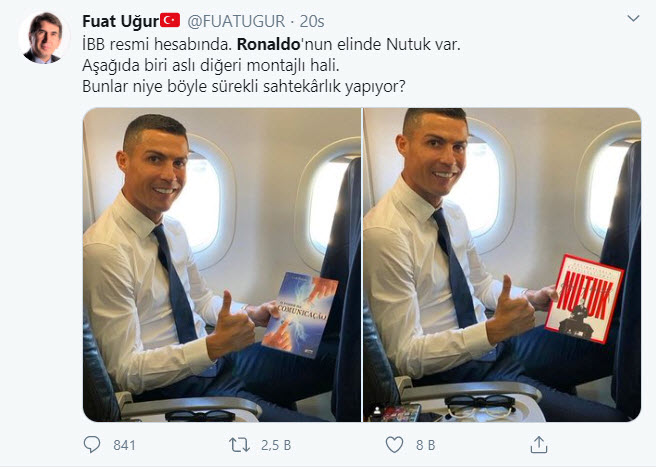Click the Turkish flag emoji

pos(170,20)
